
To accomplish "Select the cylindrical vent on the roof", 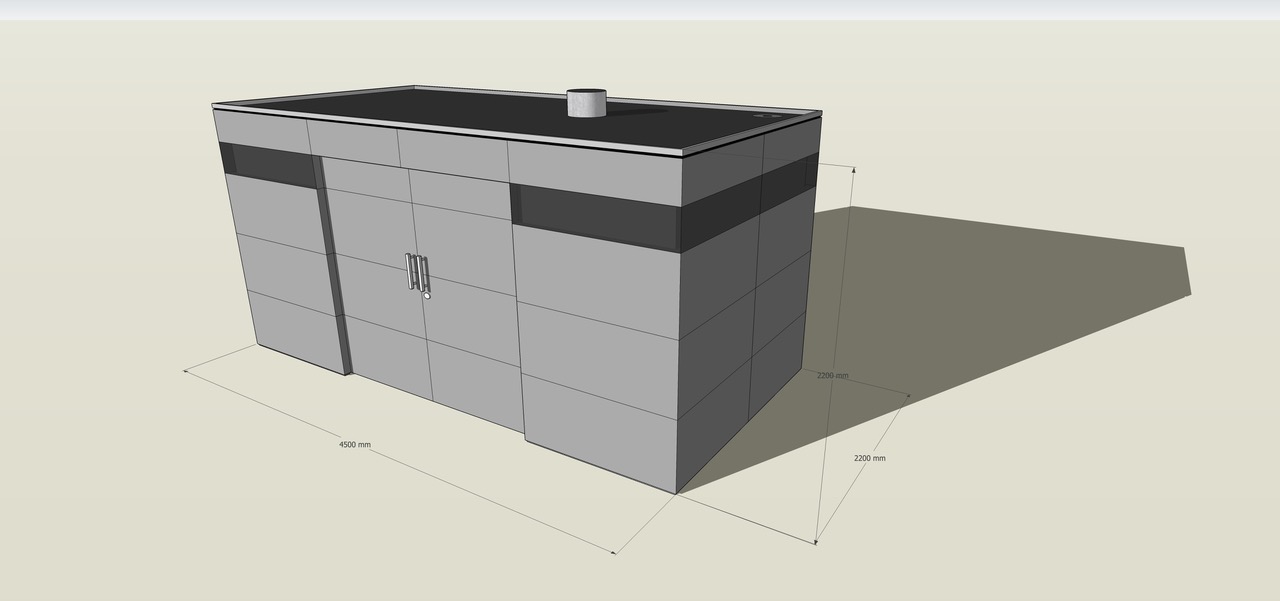I will coord(586,103).
